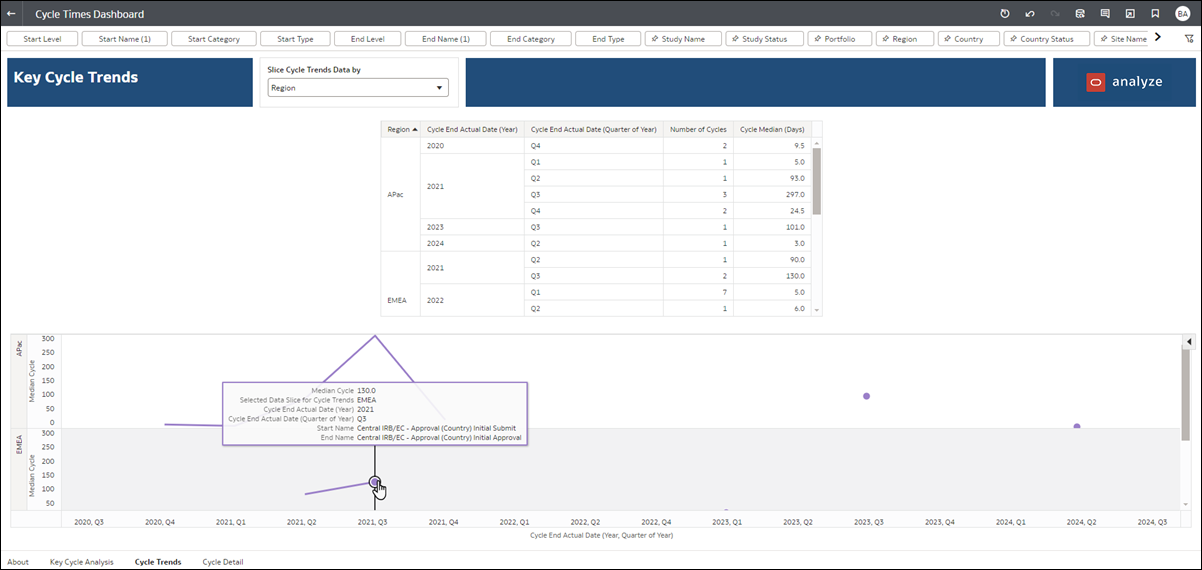Open the Cycle Detail tab
1202x570 pixels.
pos(223,562)
